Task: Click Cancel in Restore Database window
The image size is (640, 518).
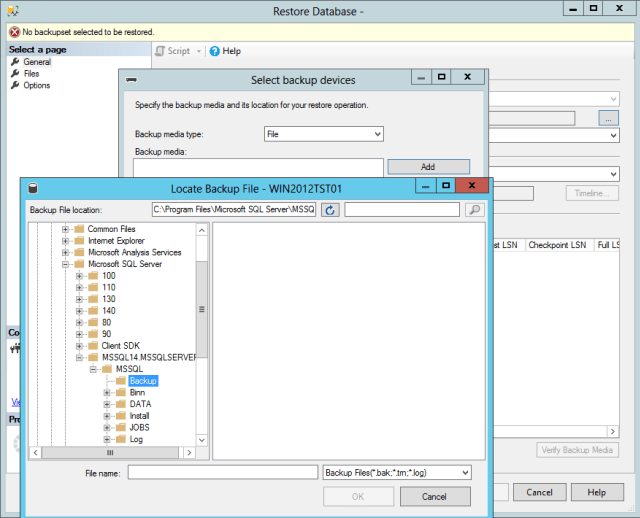Action: (539, 492)
